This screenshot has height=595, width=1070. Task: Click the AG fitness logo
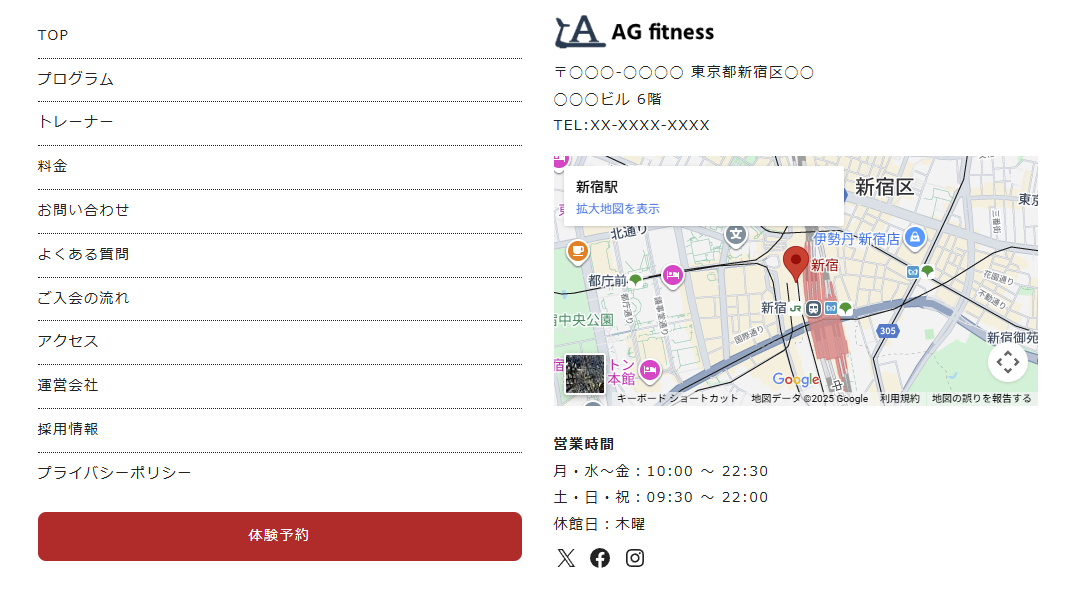(635, 31)
